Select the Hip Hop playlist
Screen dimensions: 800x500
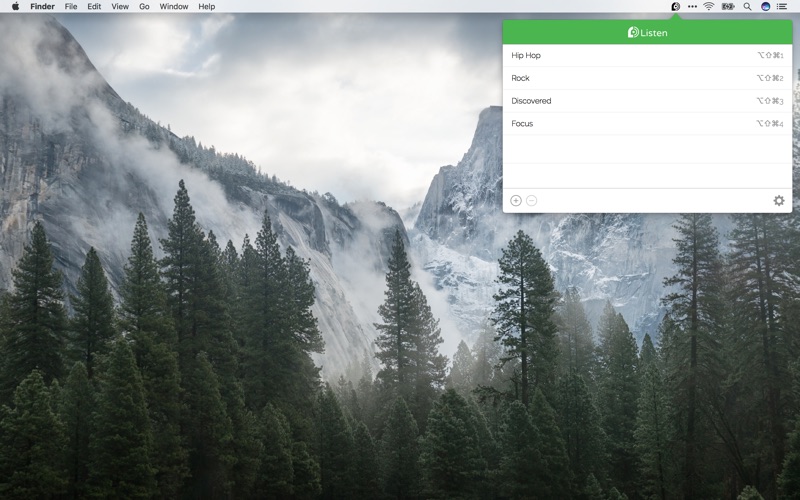[647, 55]
